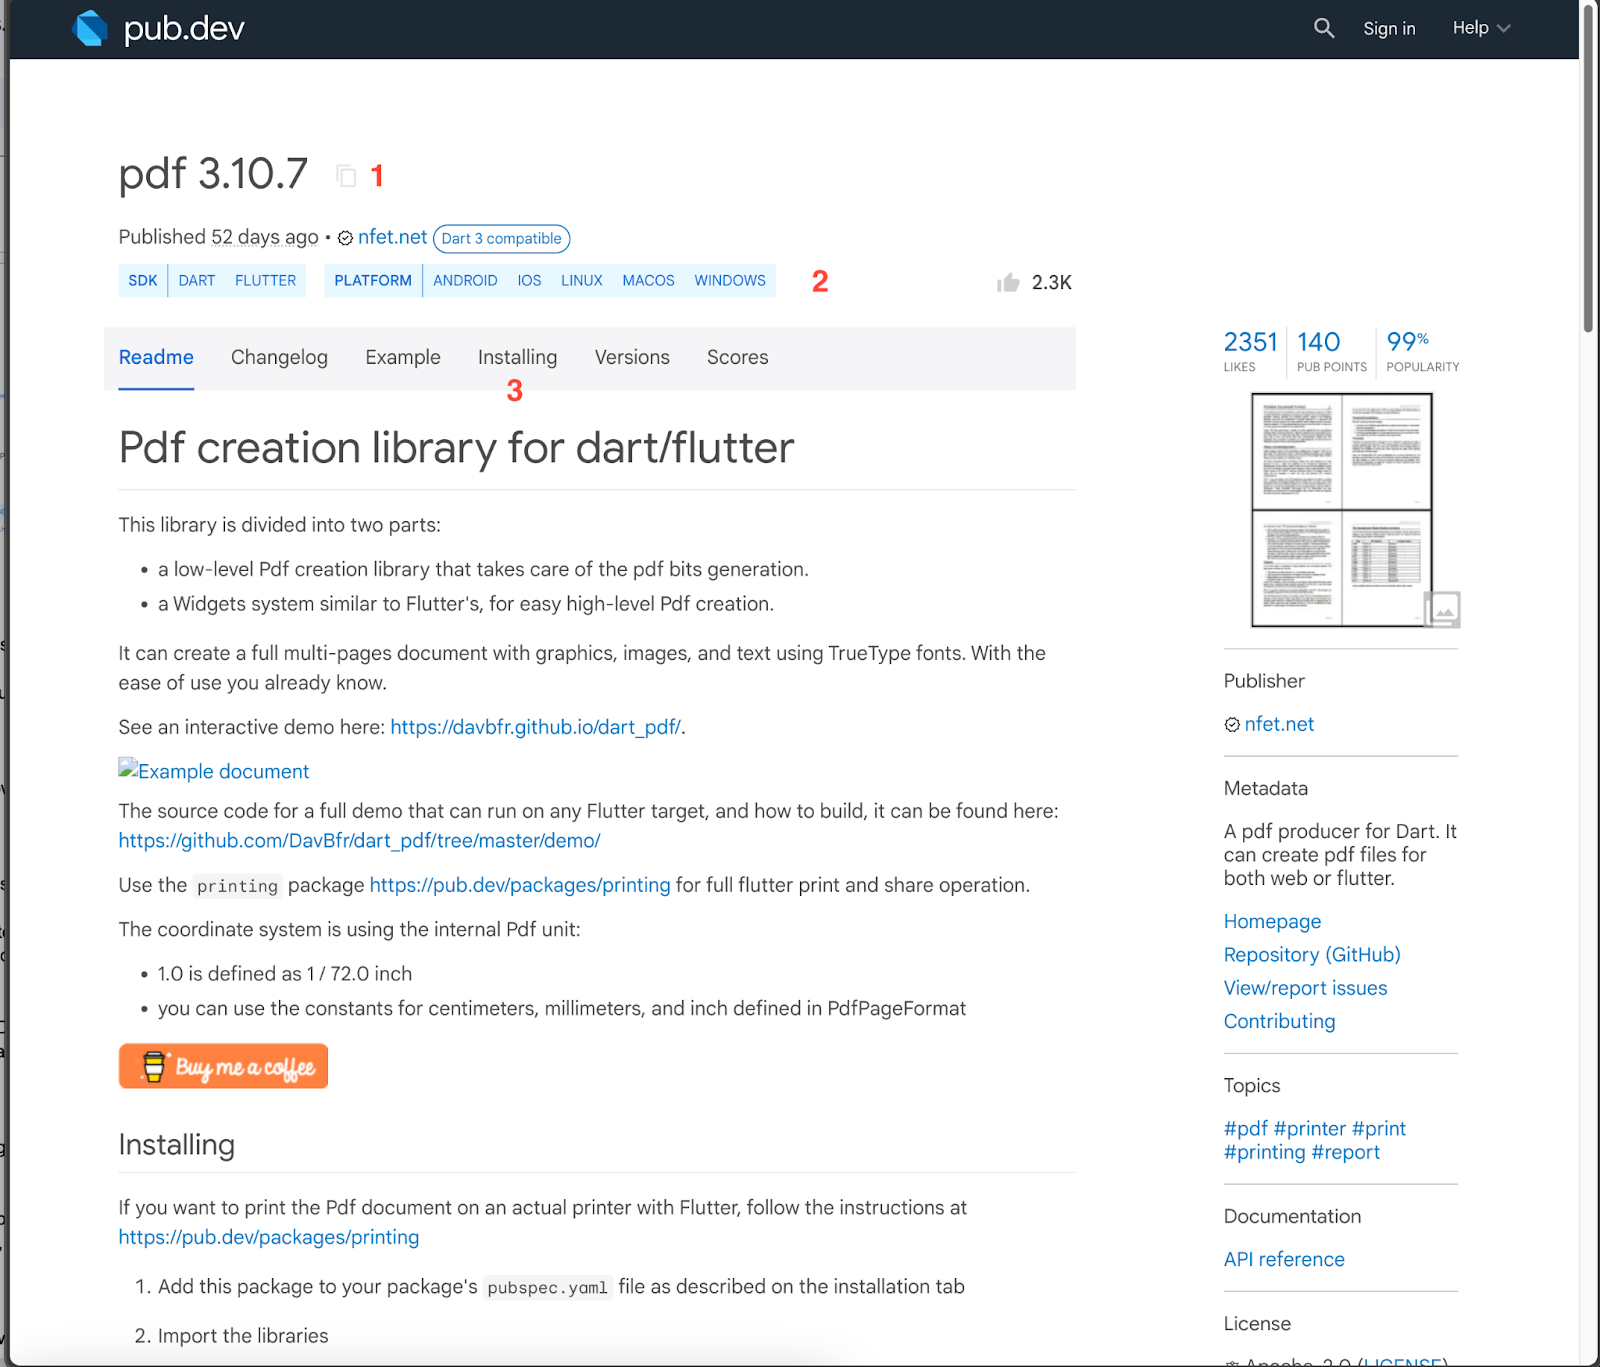The width and height of the screenshot is (1600, 1367).
Task: Filter by WINDOWS platform tag
Action: click(x=730, y=281)
